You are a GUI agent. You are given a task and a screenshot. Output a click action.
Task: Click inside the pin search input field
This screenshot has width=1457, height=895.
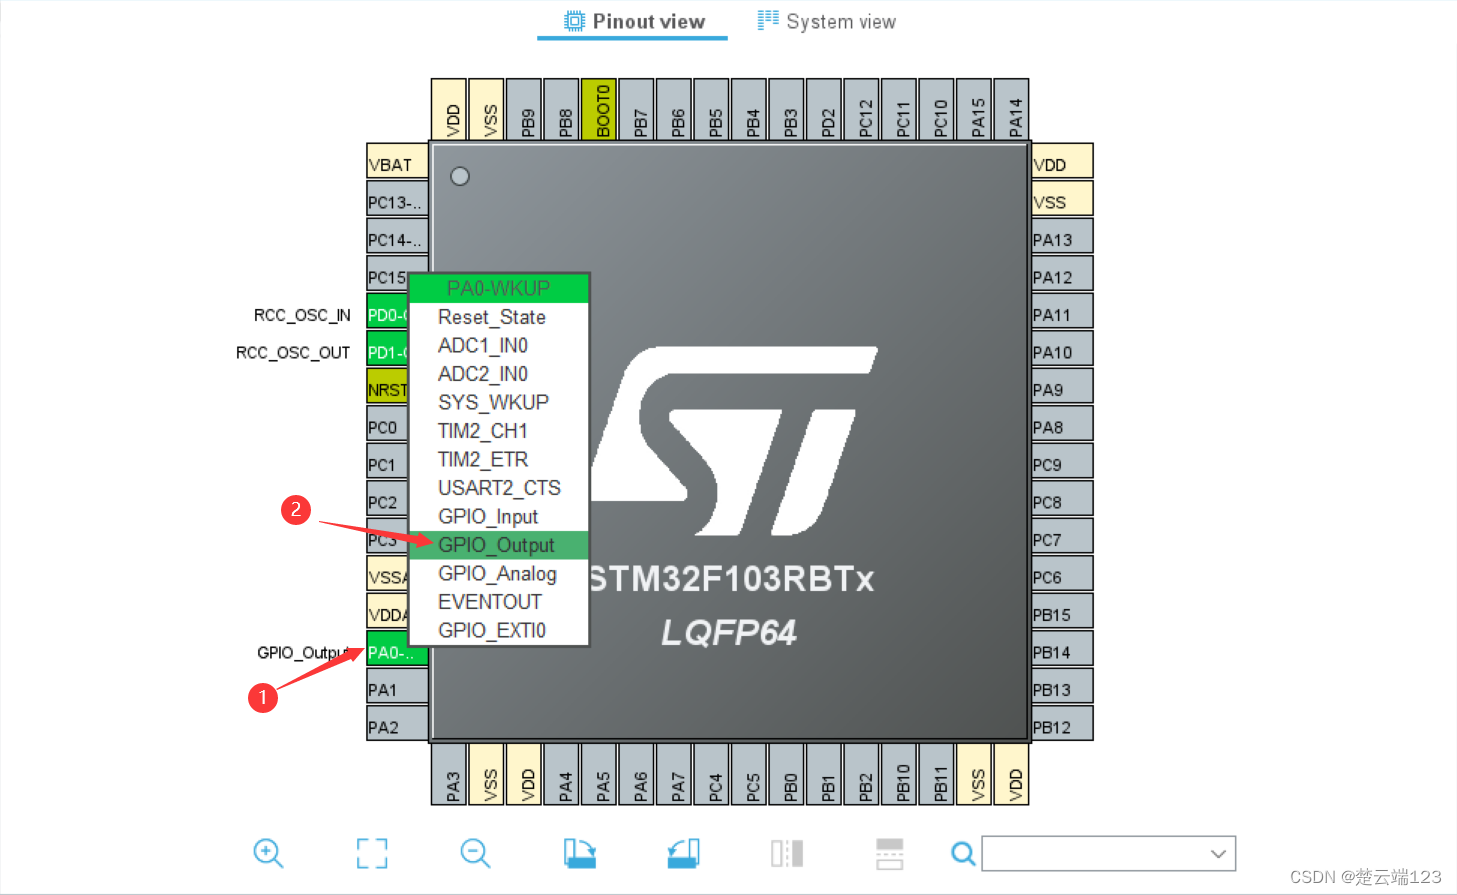point(1090,853)
